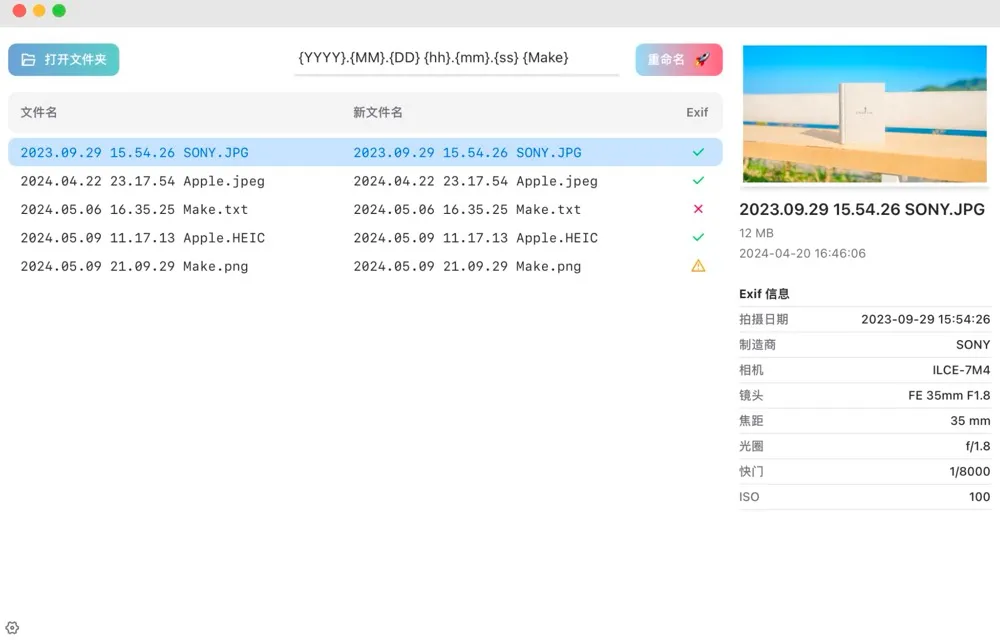
Task: Click the Exif column header
Action: click(x=697, y=113)
